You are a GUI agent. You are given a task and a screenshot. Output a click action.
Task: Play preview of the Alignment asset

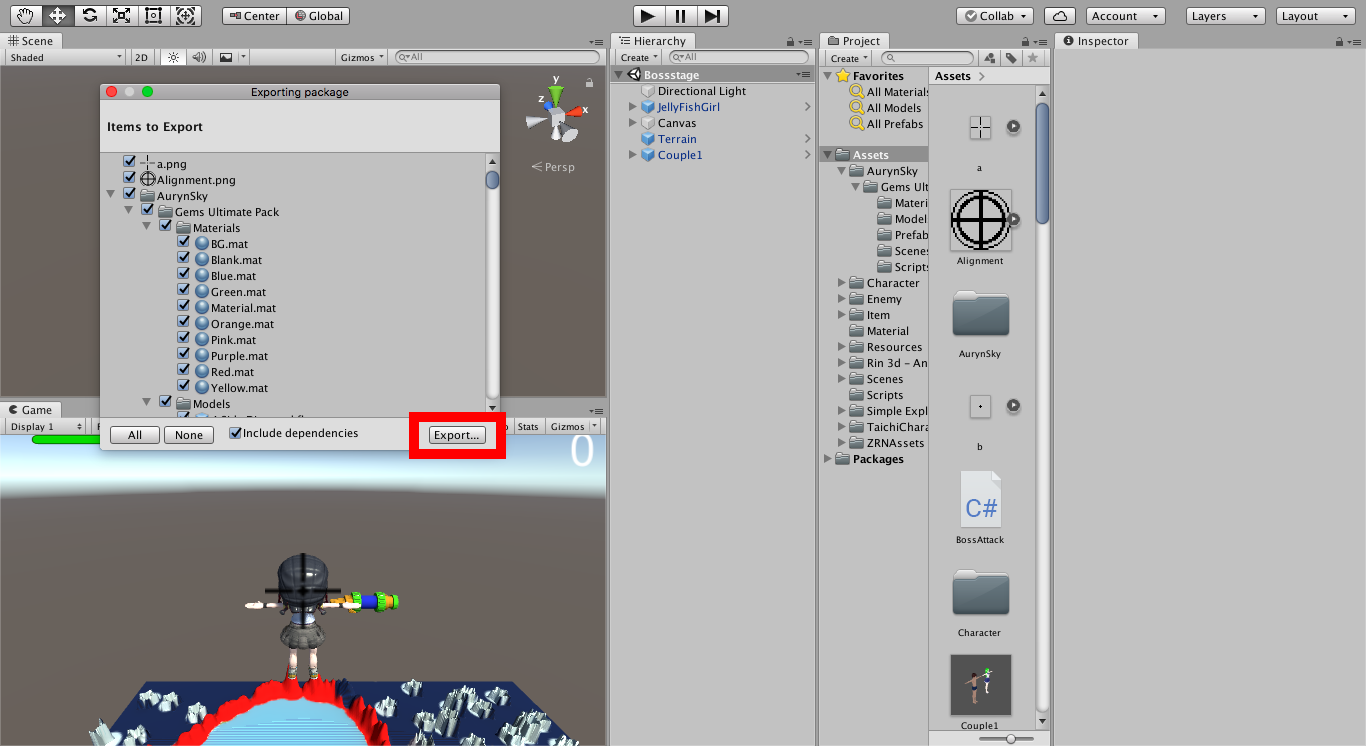point(1013,219)
